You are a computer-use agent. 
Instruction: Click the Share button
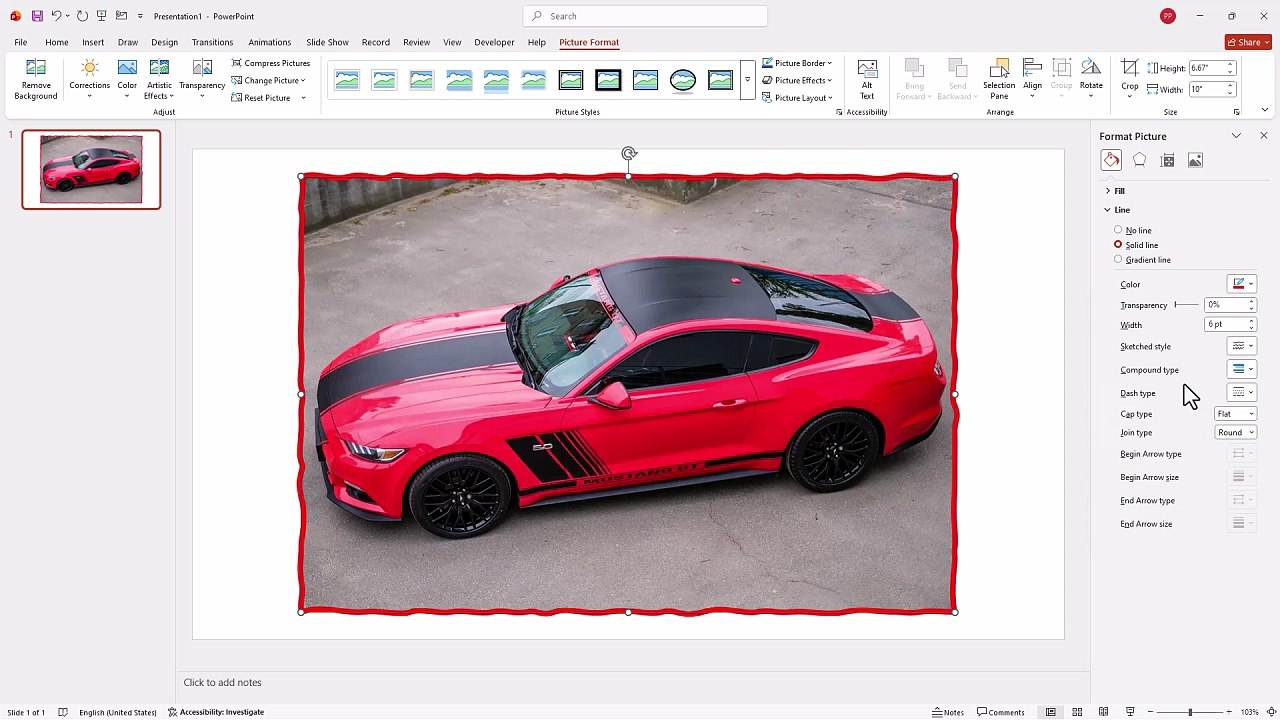coord(1248,42)
